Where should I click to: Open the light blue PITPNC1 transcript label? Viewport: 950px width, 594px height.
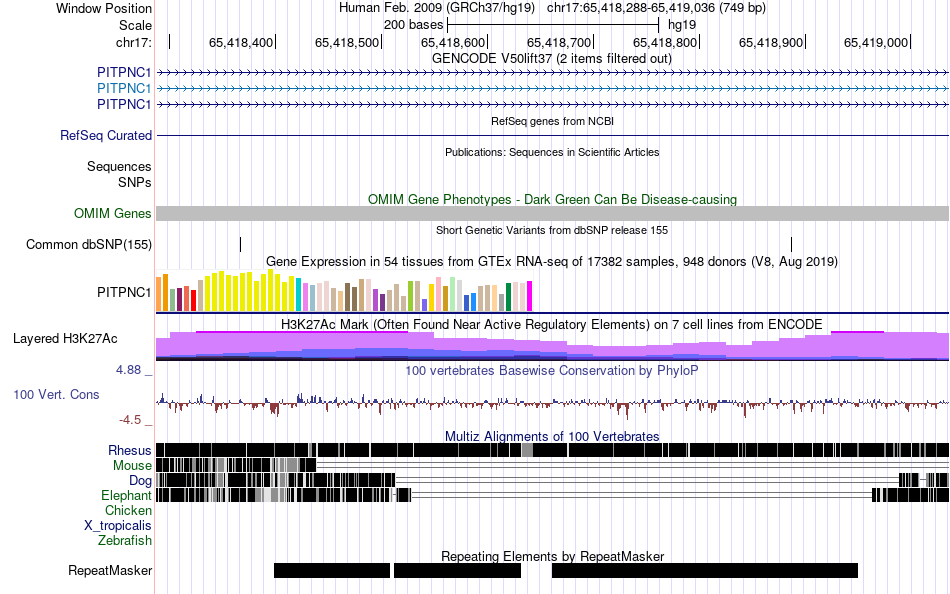coord(124,88)
